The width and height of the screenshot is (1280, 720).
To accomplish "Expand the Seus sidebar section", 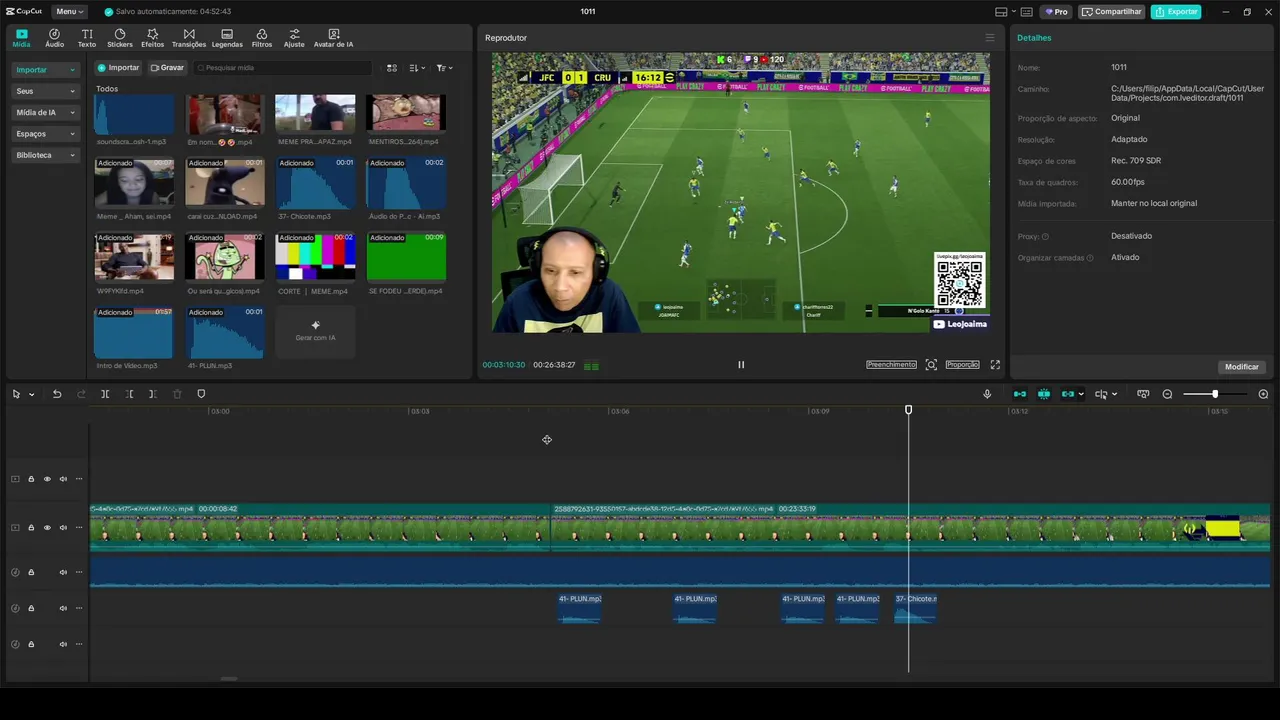I will click(45, 91).
